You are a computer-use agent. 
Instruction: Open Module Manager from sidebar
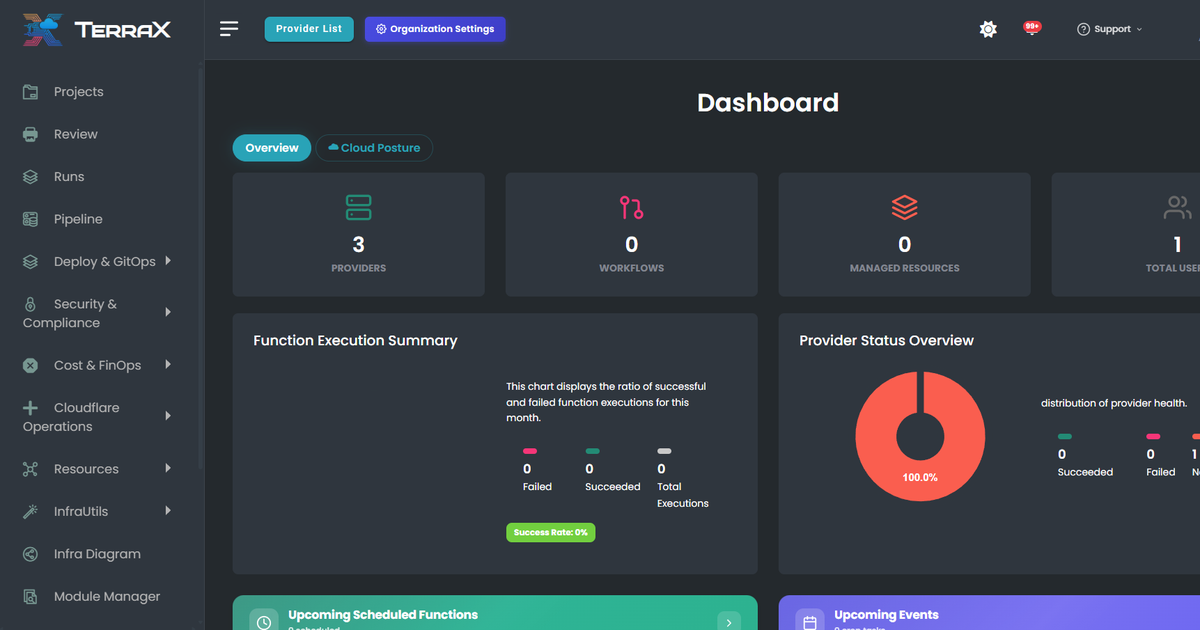point(107,597)
